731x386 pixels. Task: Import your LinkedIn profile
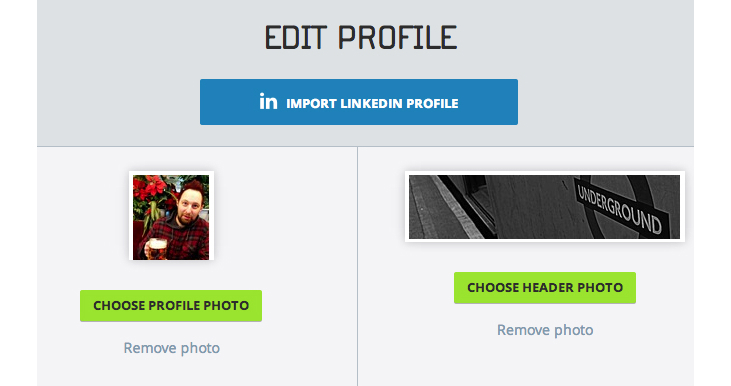click(x=359, y=102)
